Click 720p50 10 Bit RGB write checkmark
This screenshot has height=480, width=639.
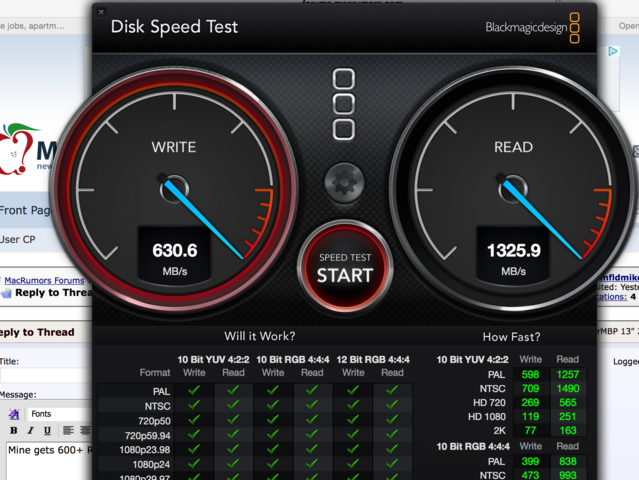(x=273, y=420)
